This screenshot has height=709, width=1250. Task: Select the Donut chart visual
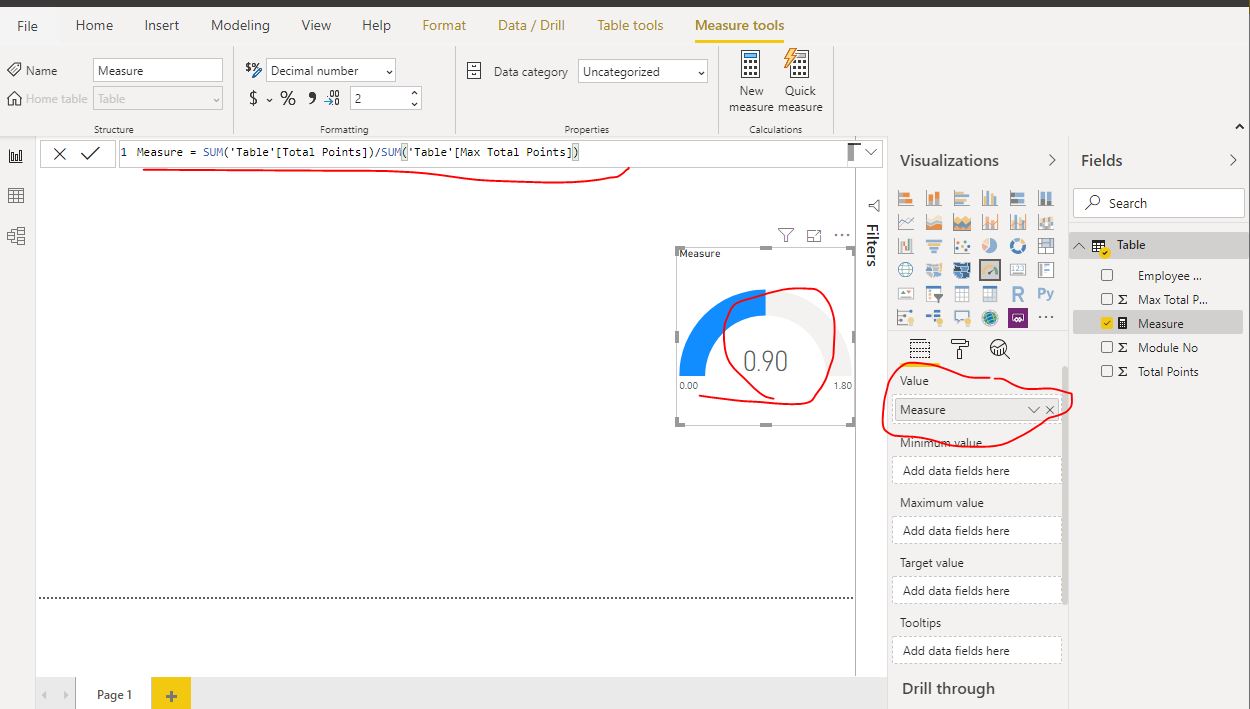click(x=1018, y=246)
